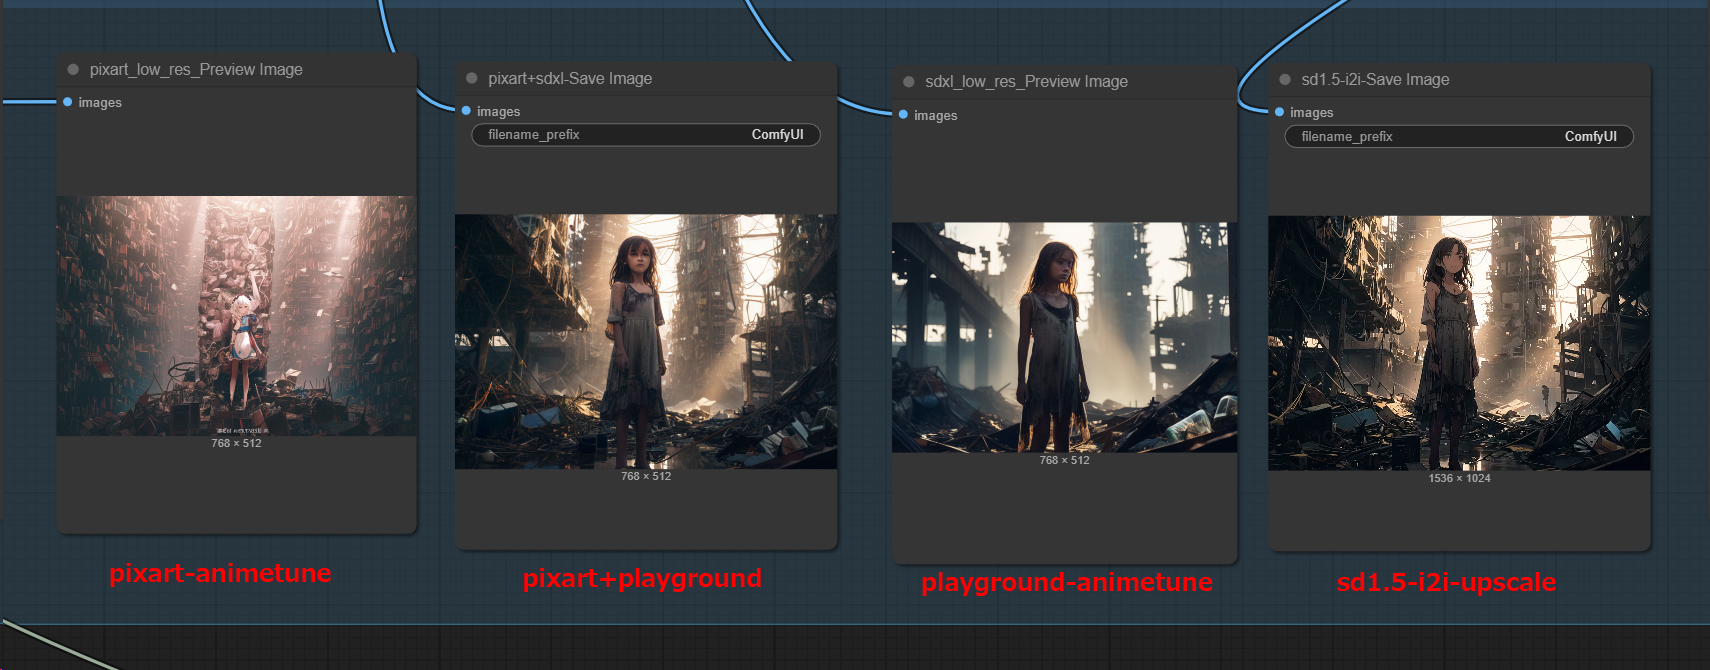The height and width of the screenshot is (670, 1710).
Task: Collapse the pixart_low_res_Preview Image node
Action: click(x=73, y=70)
